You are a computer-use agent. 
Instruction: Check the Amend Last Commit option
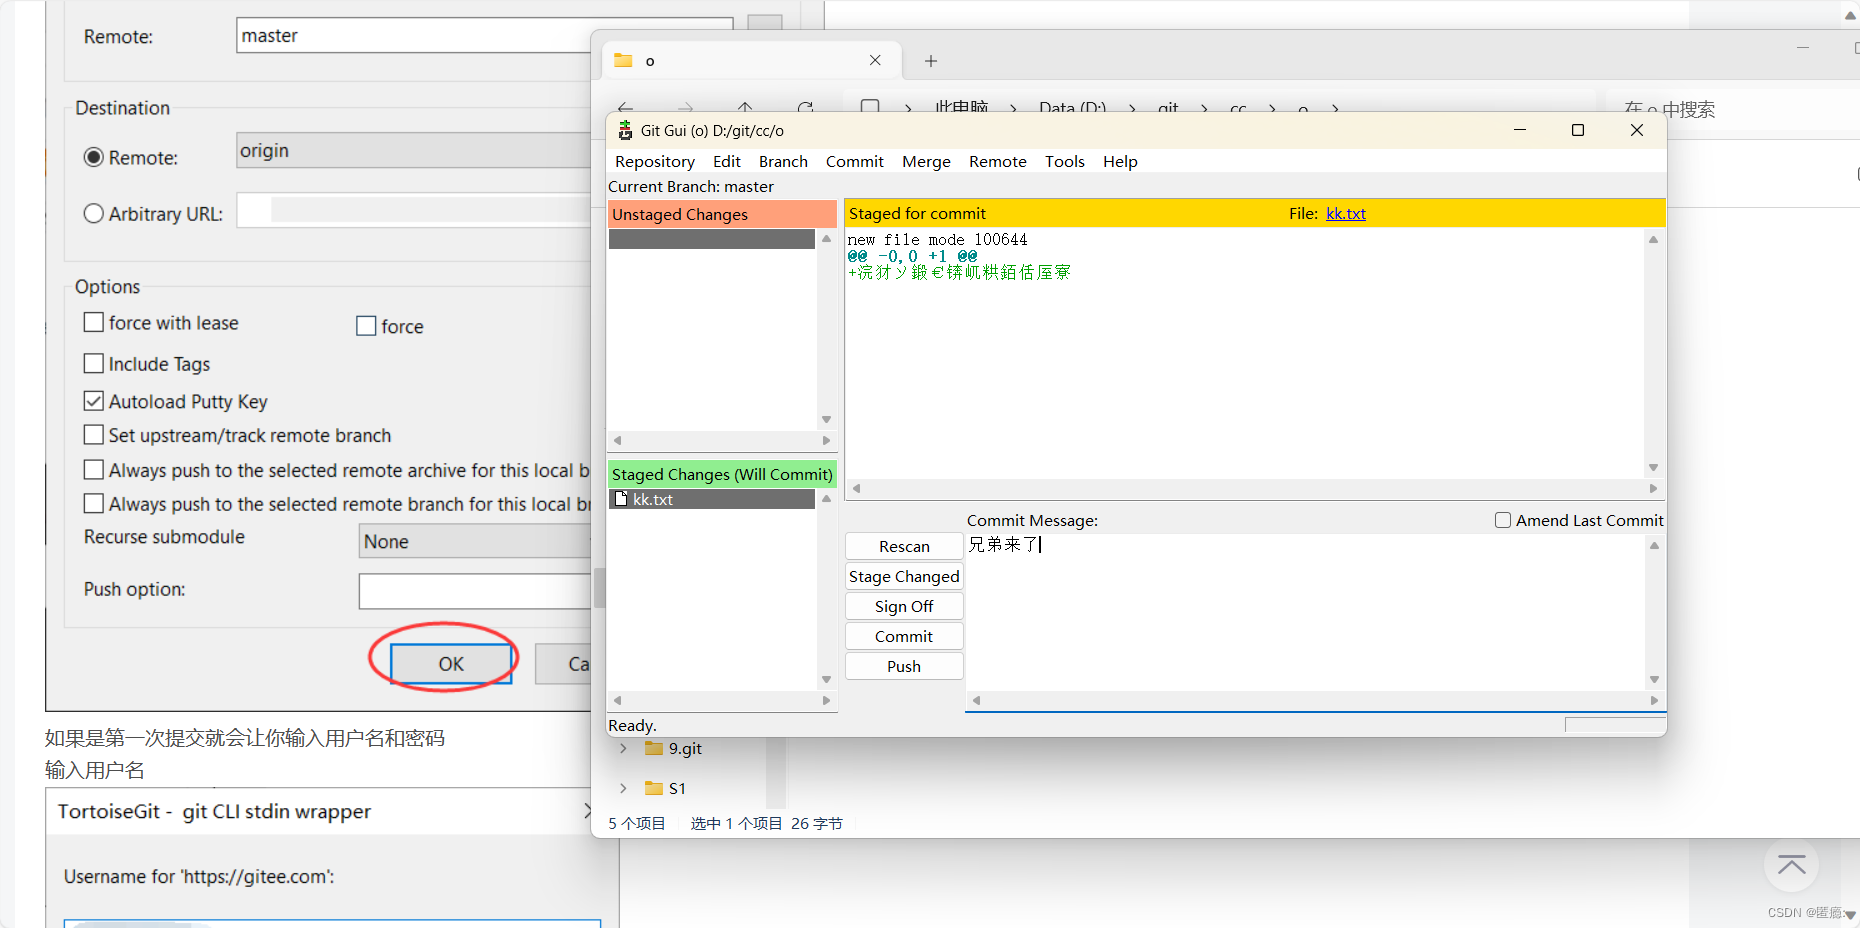point(1502,519)
